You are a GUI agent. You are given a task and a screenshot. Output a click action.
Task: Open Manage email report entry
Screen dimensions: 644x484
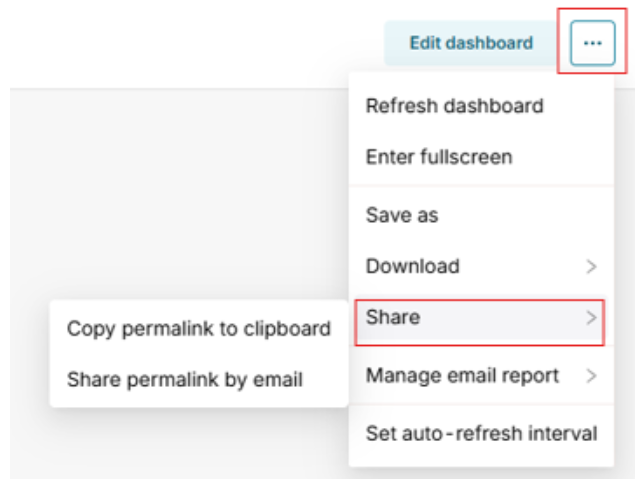[461, 377]
